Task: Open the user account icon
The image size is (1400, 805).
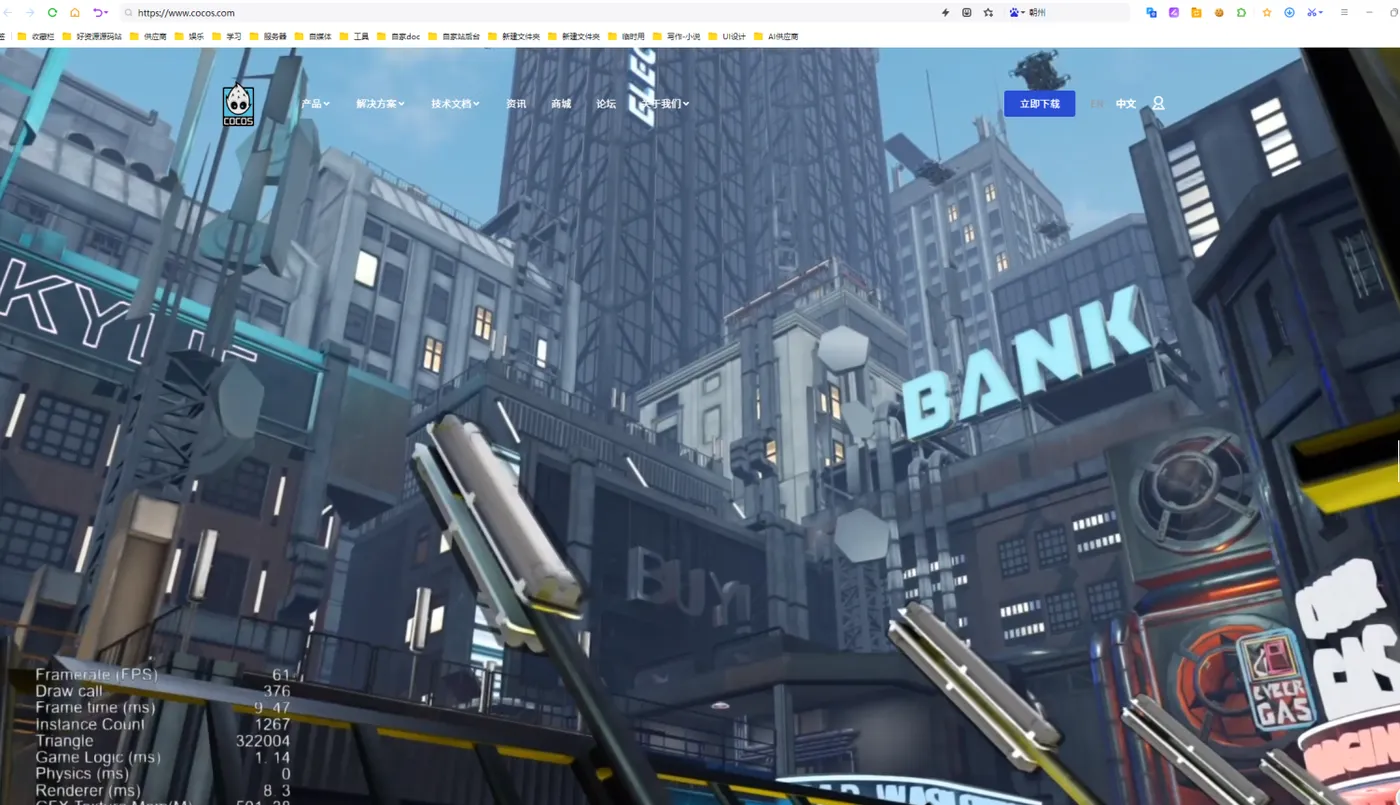Action: [x=1158, y=104]
